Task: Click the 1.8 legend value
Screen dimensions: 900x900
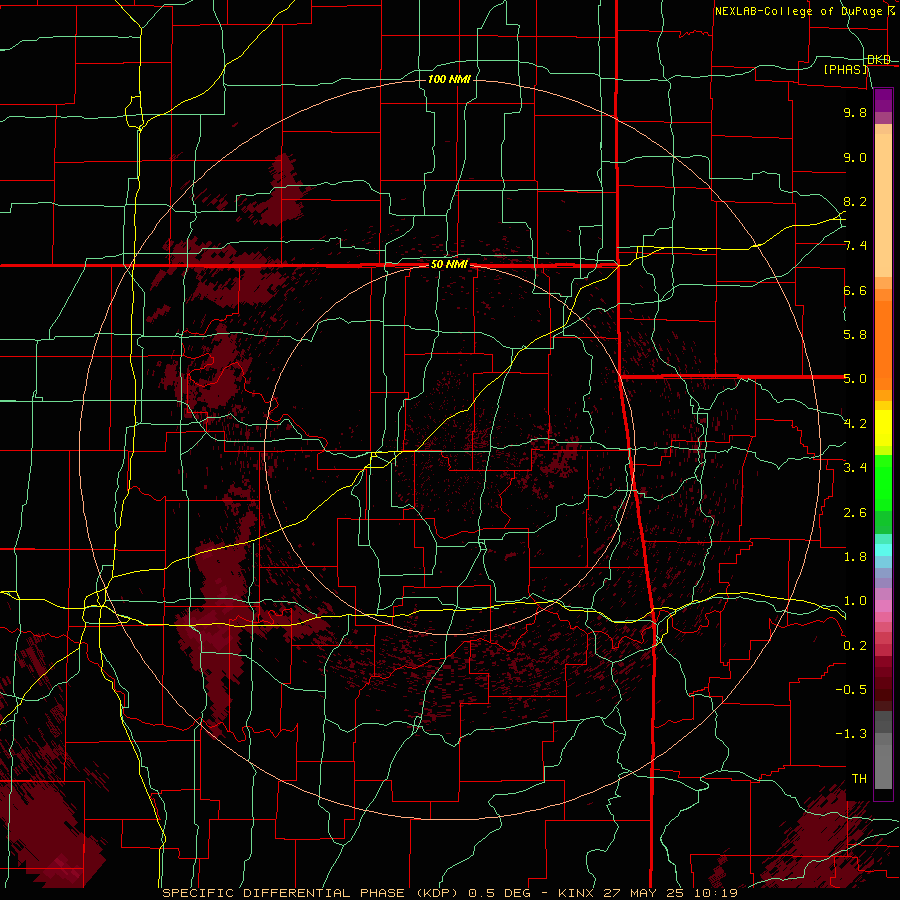Action: click(x=855, y=557)
